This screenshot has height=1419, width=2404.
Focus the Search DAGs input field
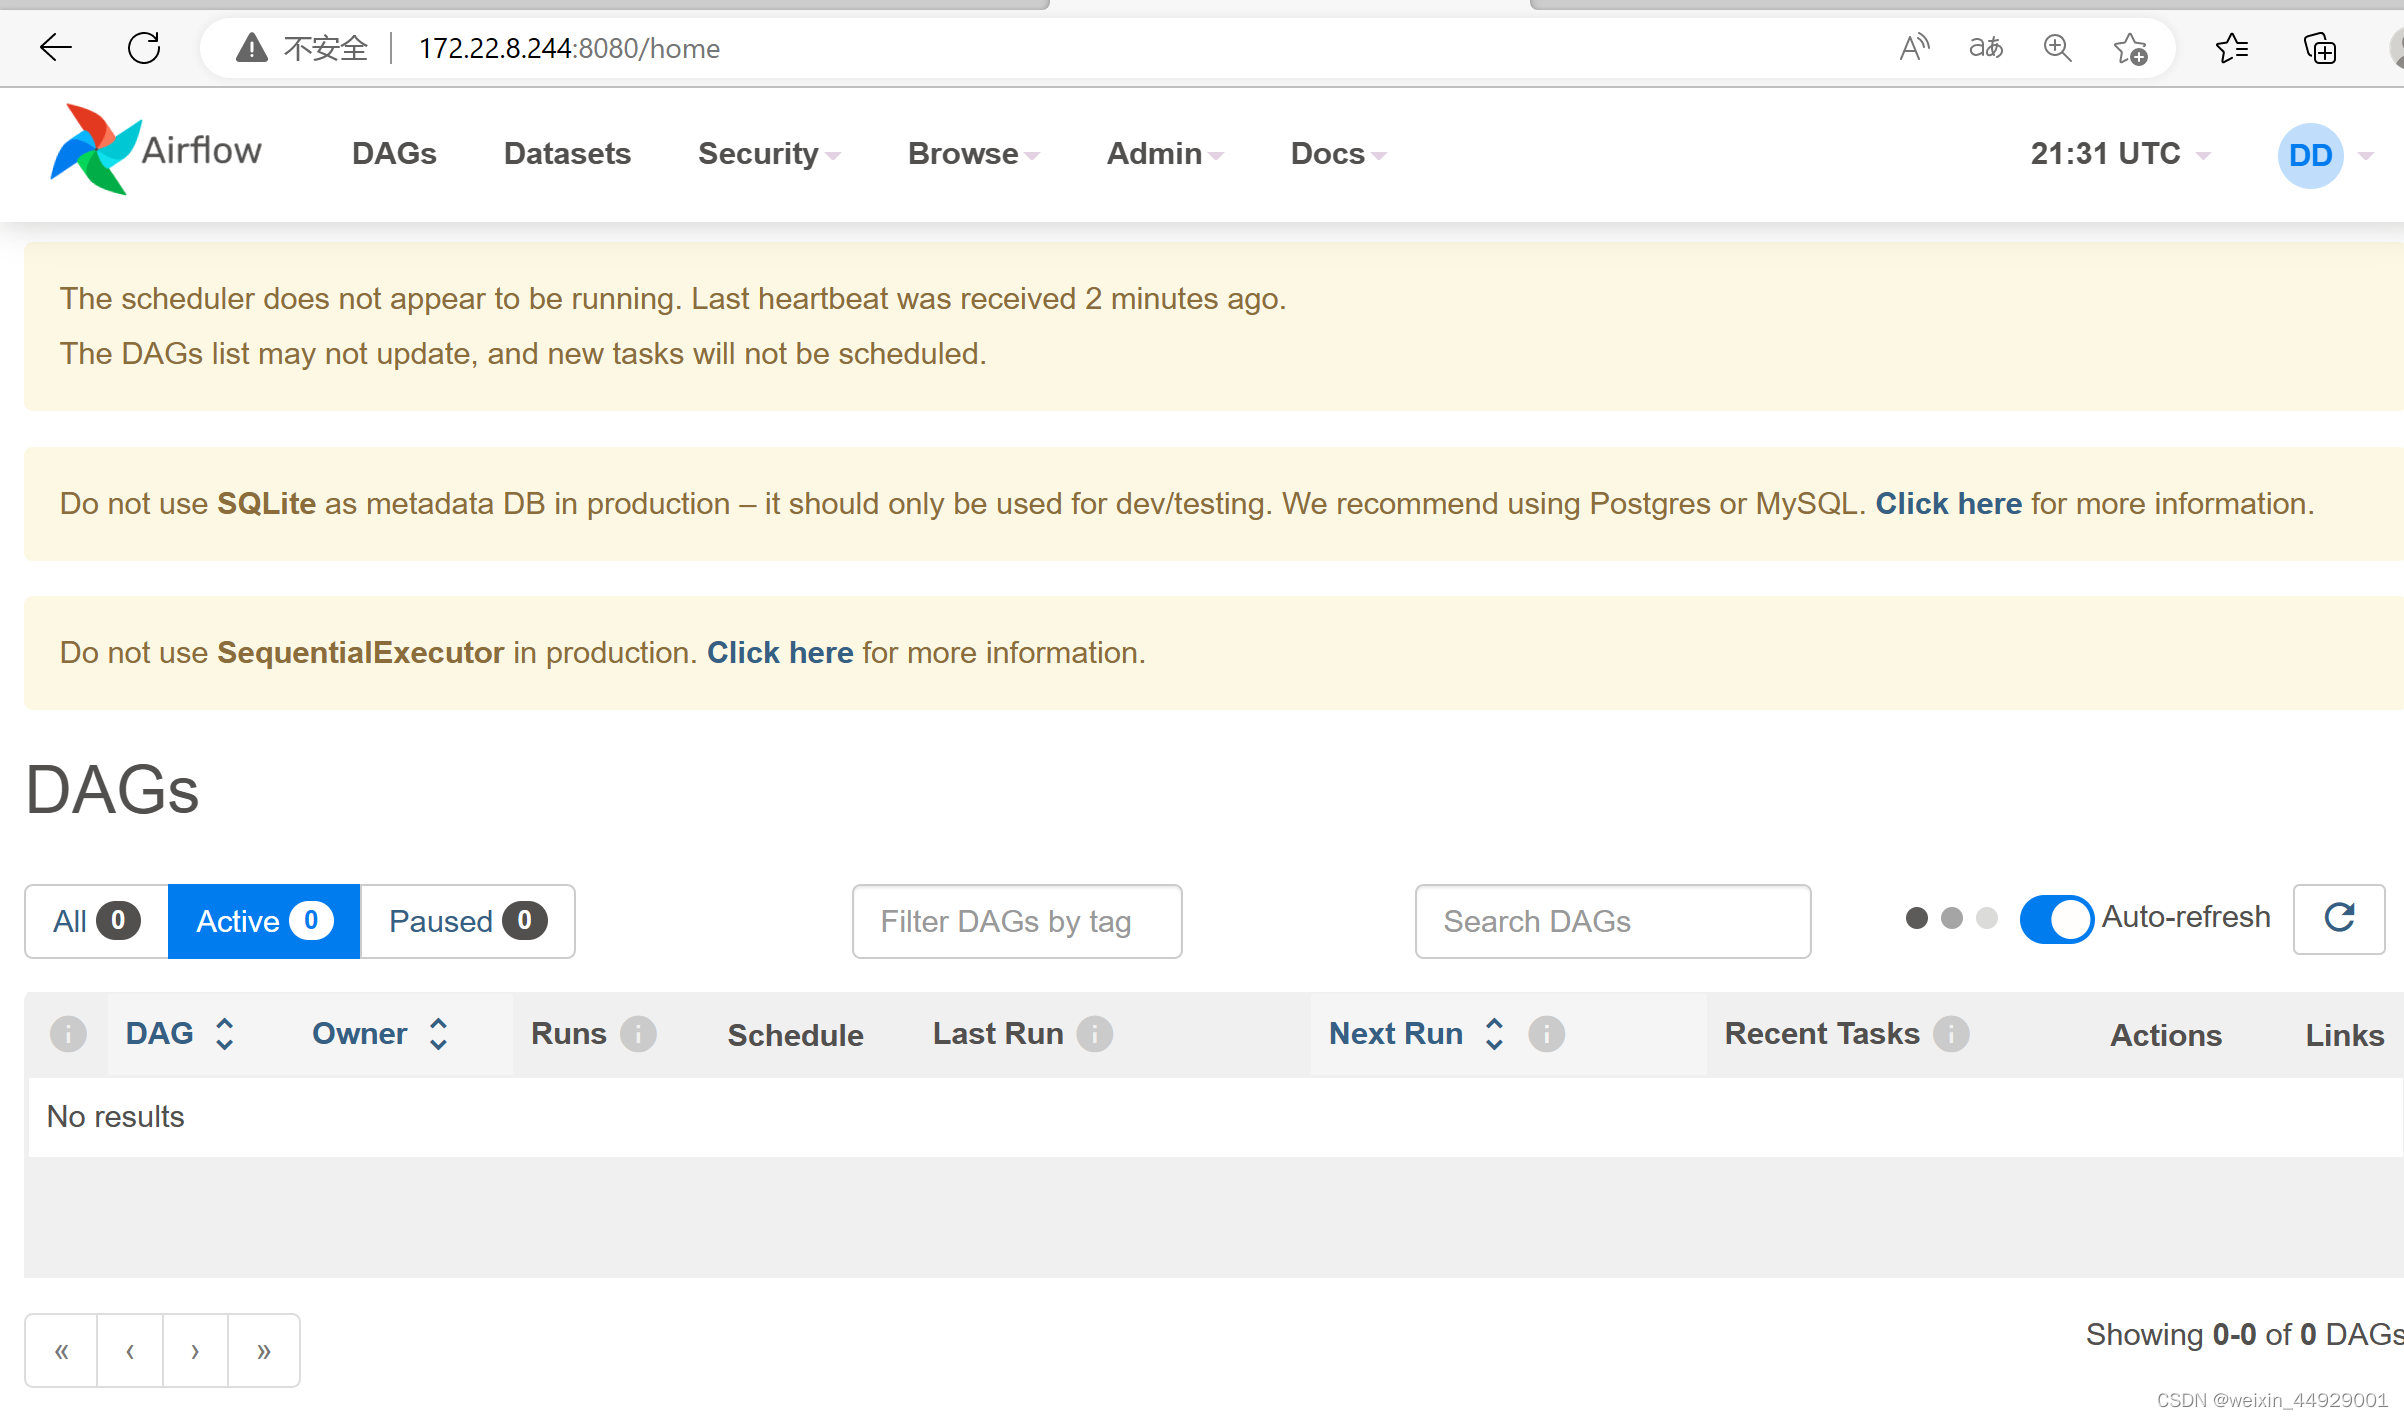click(x=1612, y=921)
